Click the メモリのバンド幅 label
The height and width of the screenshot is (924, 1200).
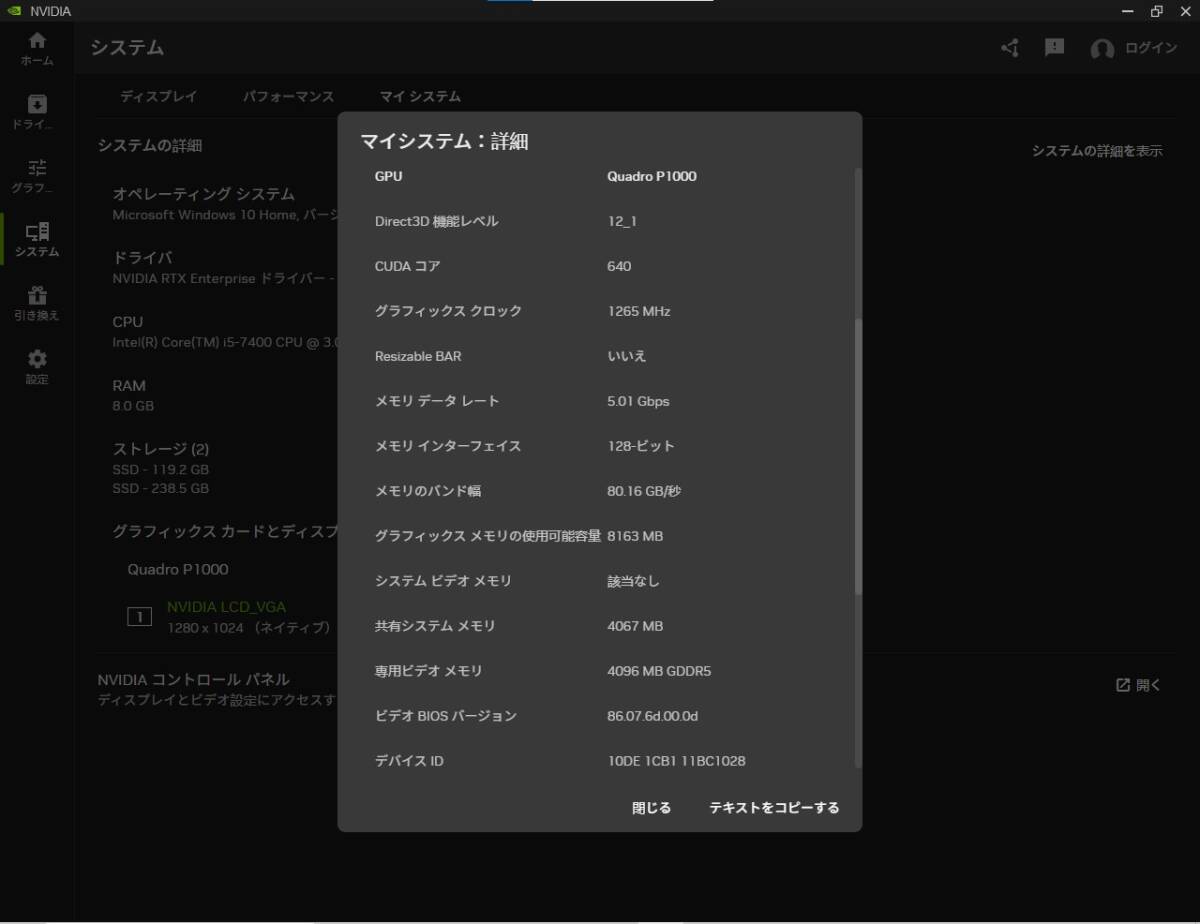click(428, 491)
